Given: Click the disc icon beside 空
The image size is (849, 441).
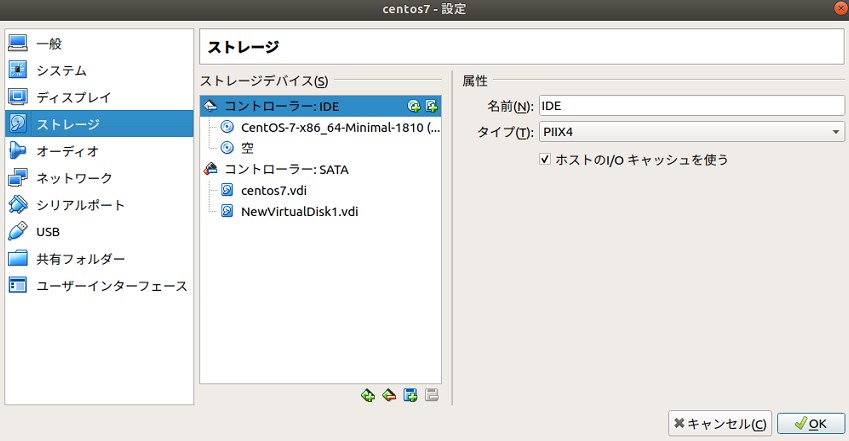Looking at the screenshot, I should tap(227, 148).
